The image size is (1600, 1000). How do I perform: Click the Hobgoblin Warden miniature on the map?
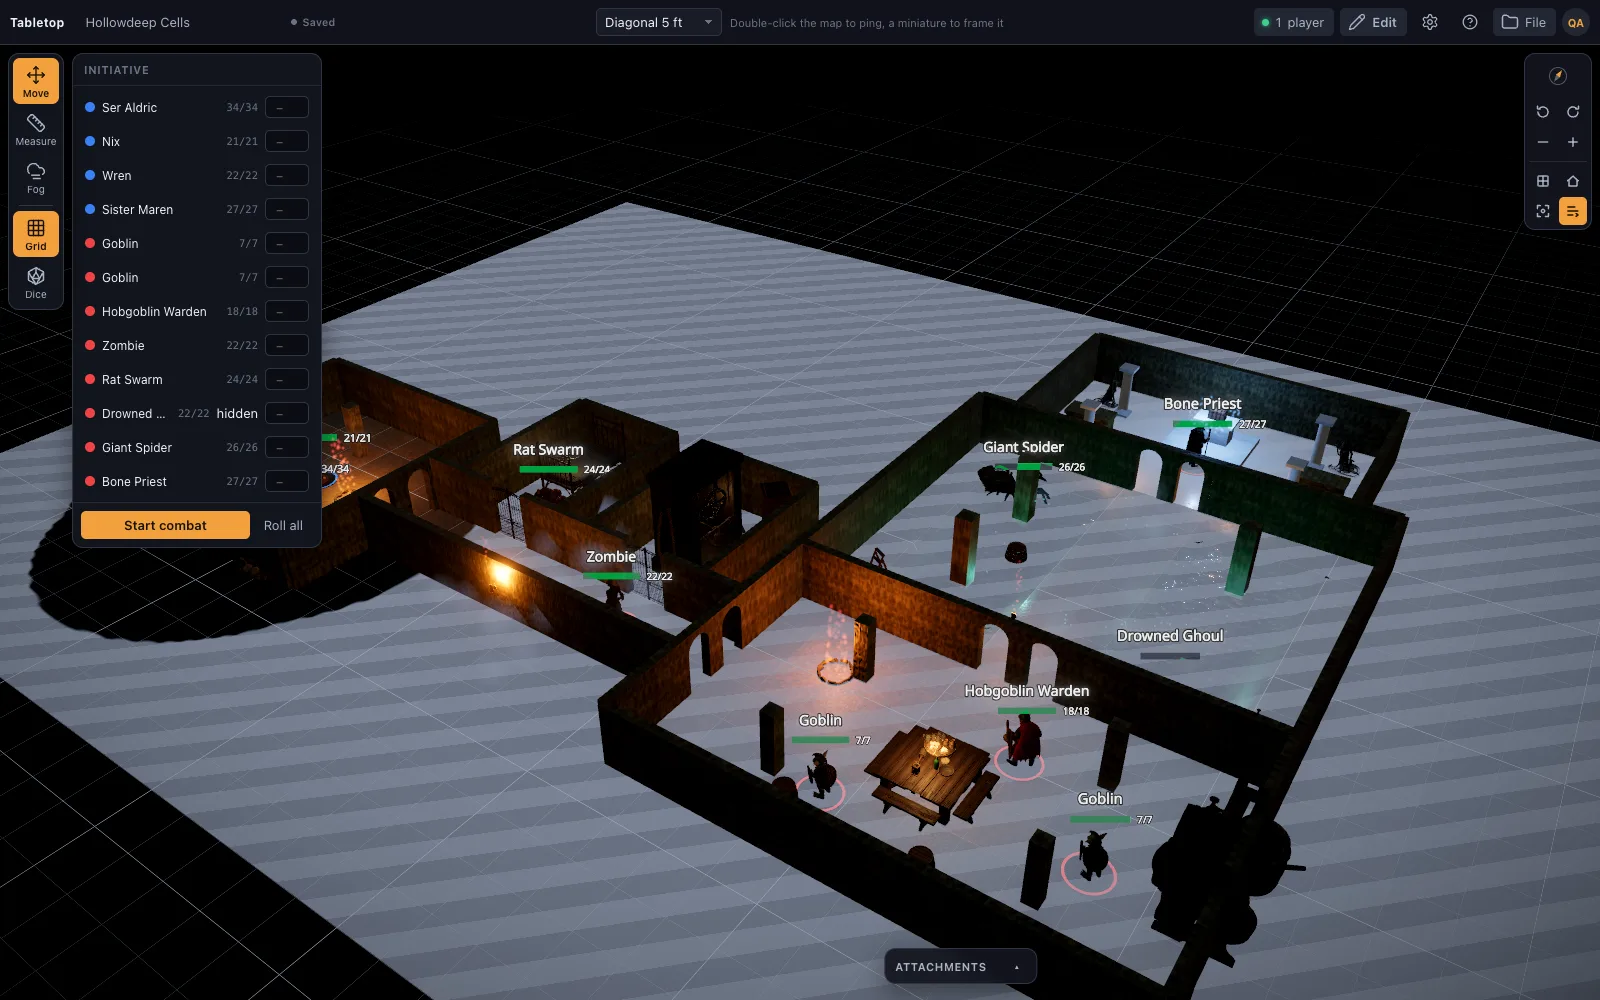click(1022, 741)
